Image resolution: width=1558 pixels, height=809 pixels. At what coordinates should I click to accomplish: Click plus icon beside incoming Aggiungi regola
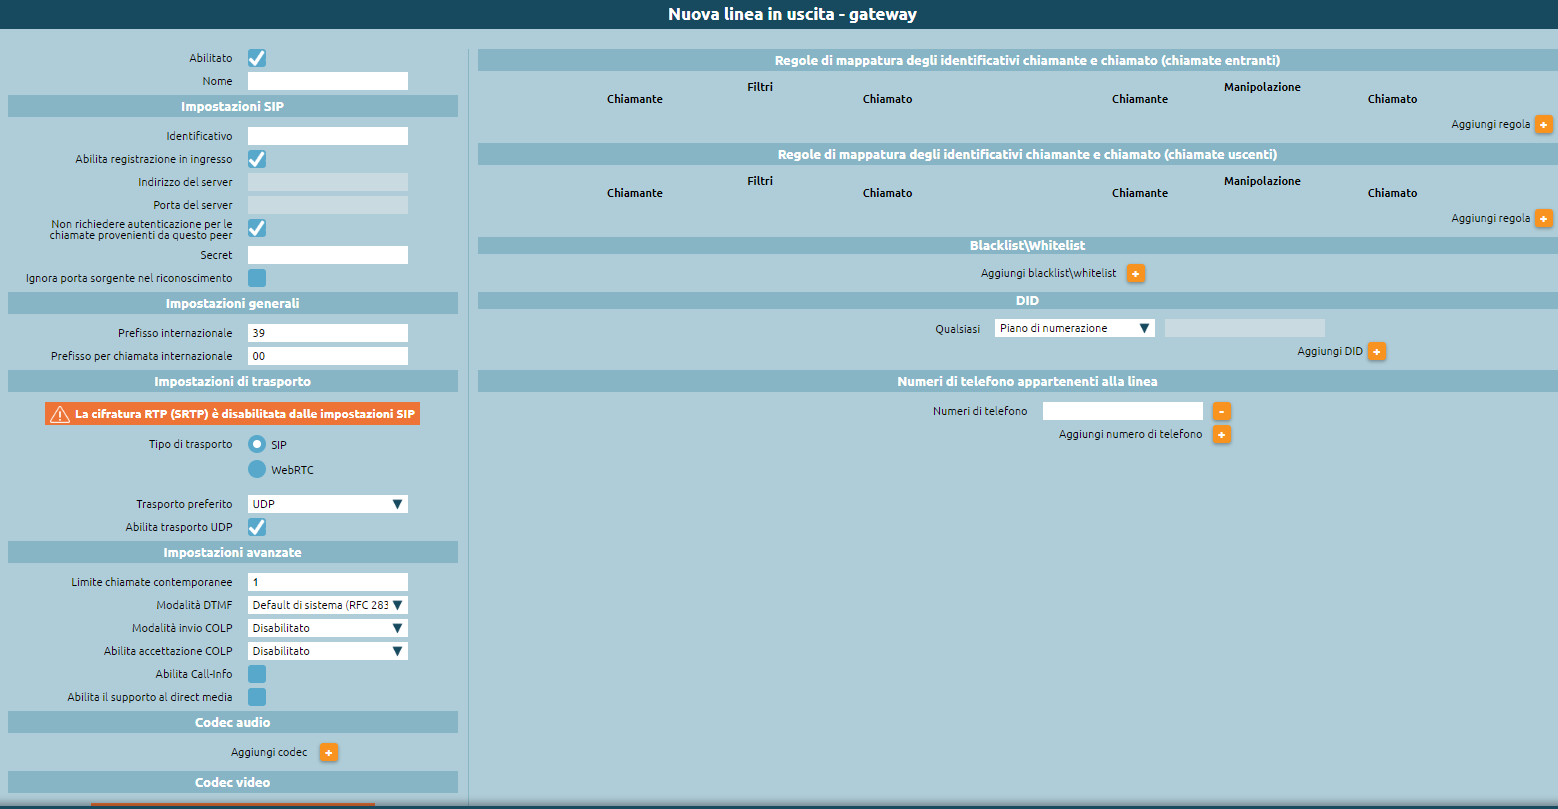tap(1544, 125)
